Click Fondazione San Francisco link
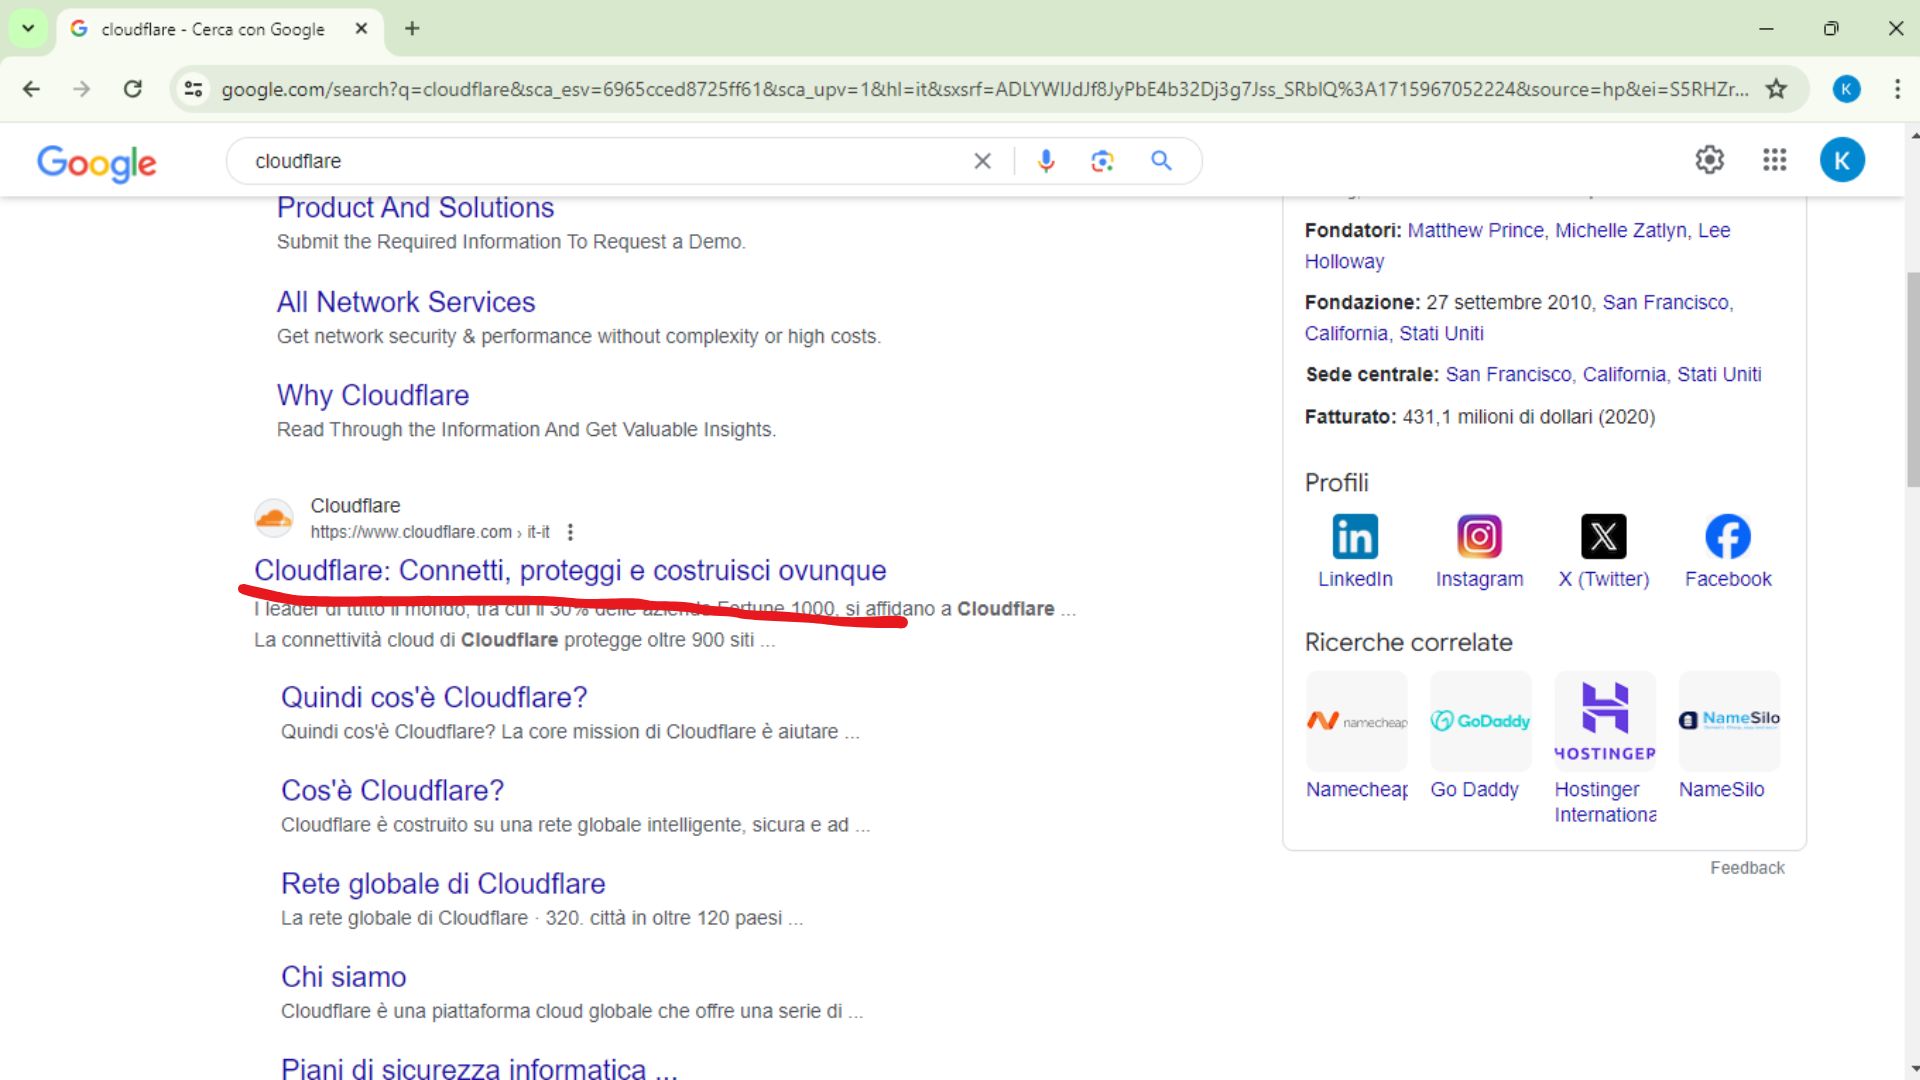 [1666, 302]
